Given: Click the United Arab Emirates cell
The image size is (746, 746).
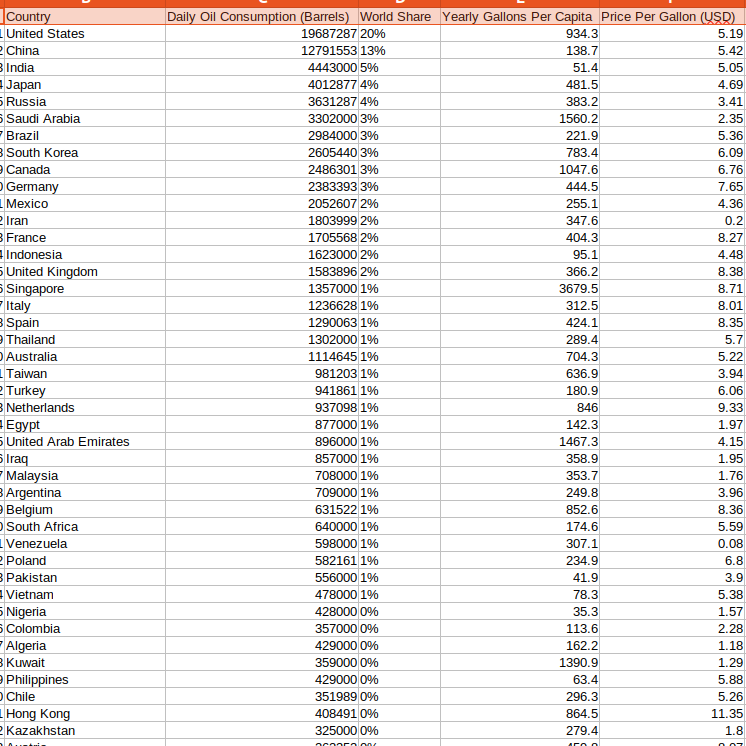Looking at the screenshot, I should coord(85,442).
